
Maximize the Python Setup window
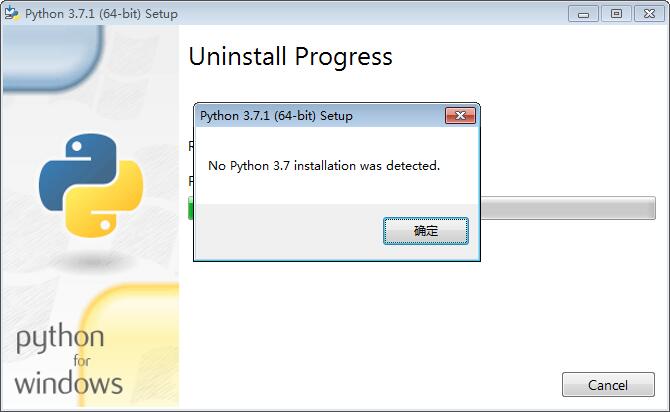tap(616, 14)
